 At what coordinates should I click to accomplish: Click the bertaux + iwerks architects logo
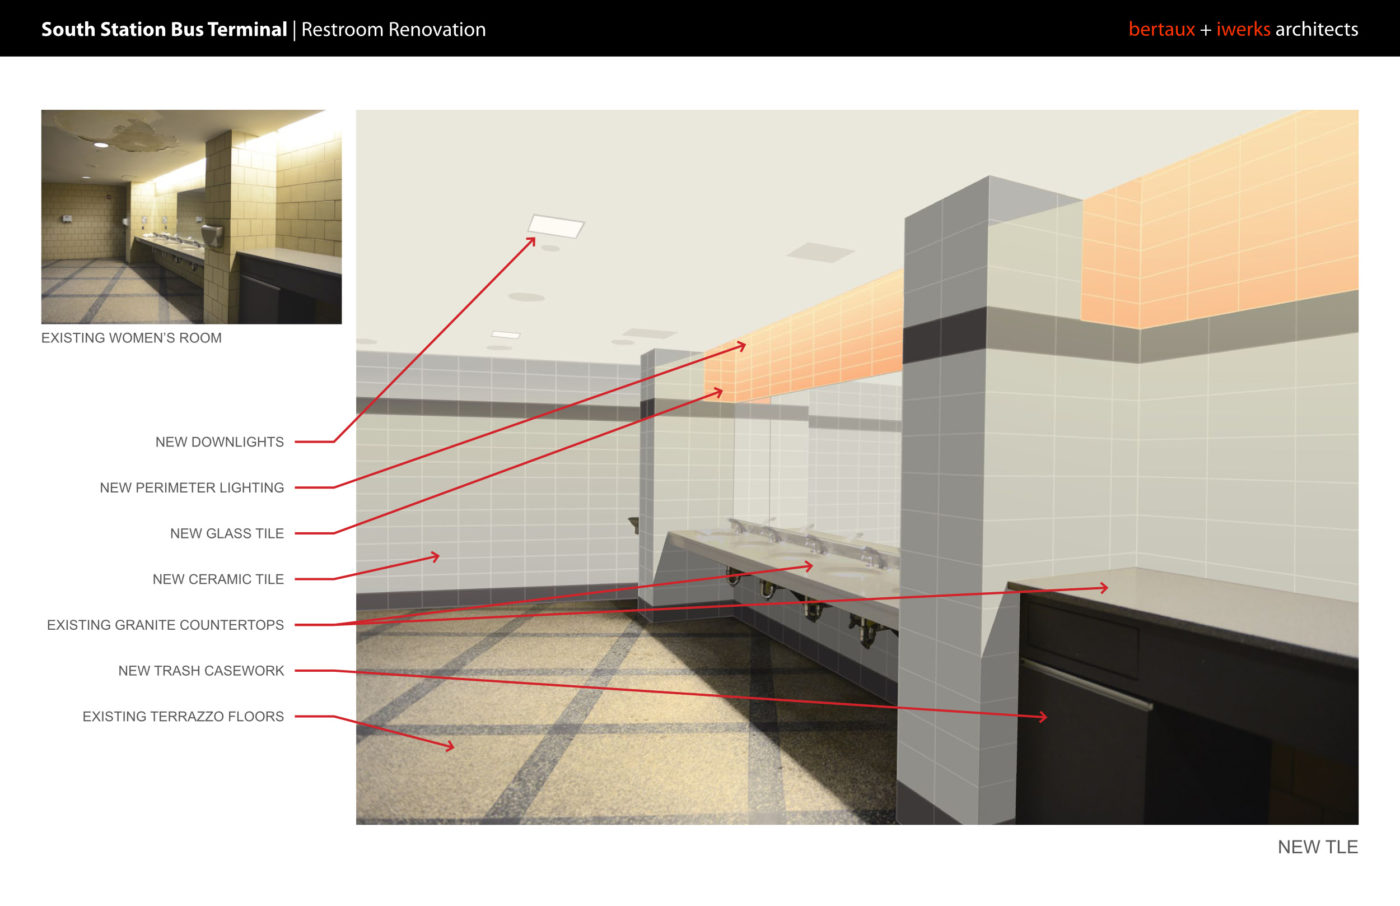tap(1242, 29)
